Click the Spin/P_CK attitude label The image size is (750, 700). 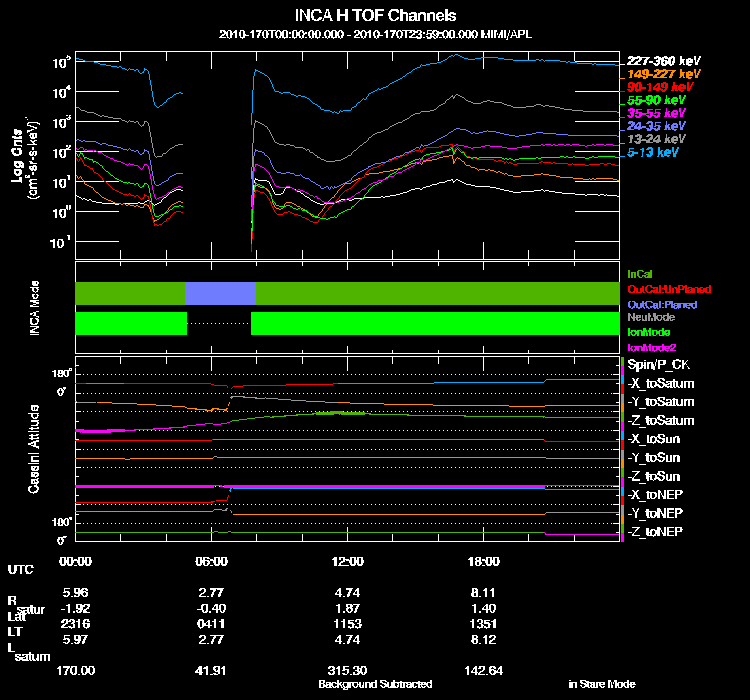coord(659,365)
